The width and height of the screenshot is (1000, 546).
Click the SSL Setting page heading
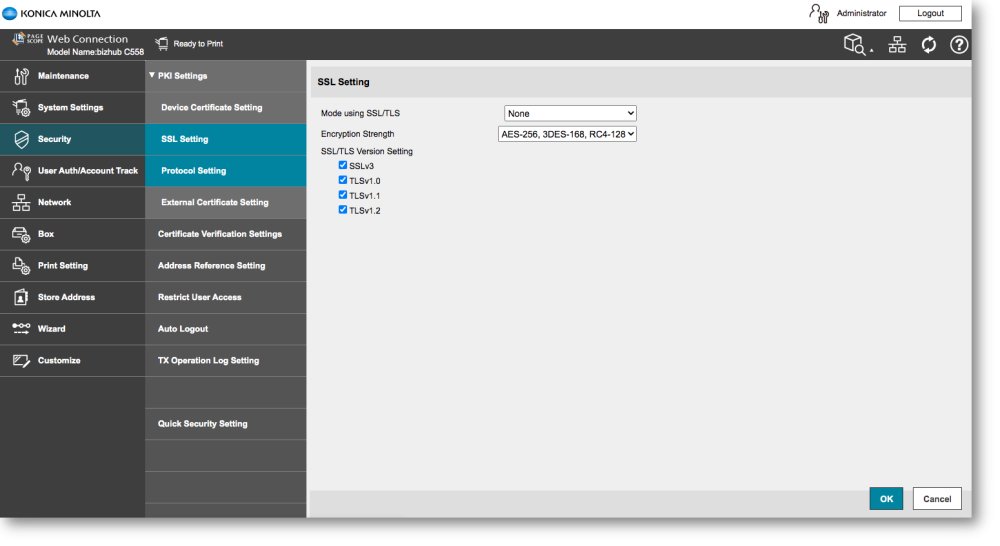(343, 82)
